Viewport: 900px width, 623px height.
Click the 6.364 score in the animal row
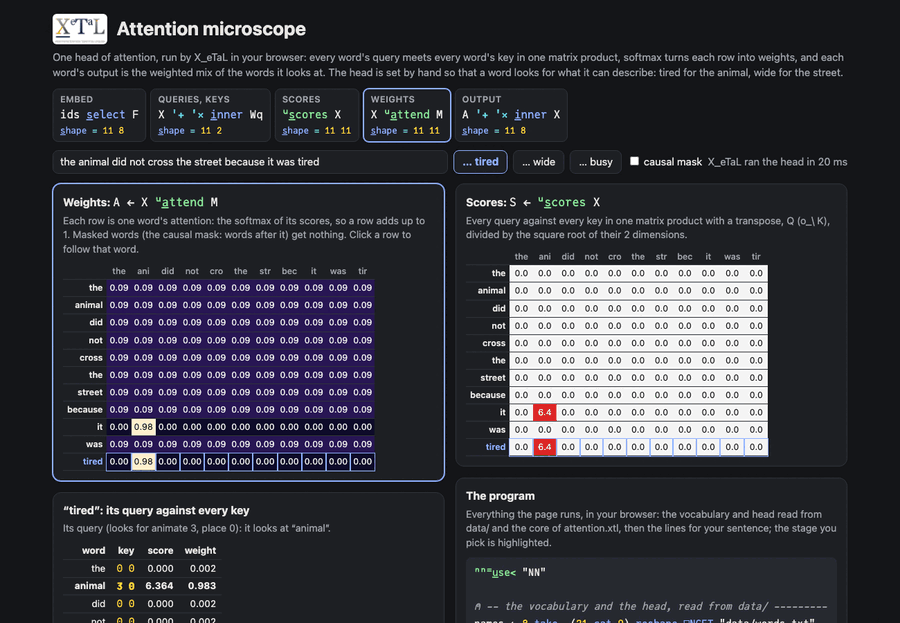[160, 586]
